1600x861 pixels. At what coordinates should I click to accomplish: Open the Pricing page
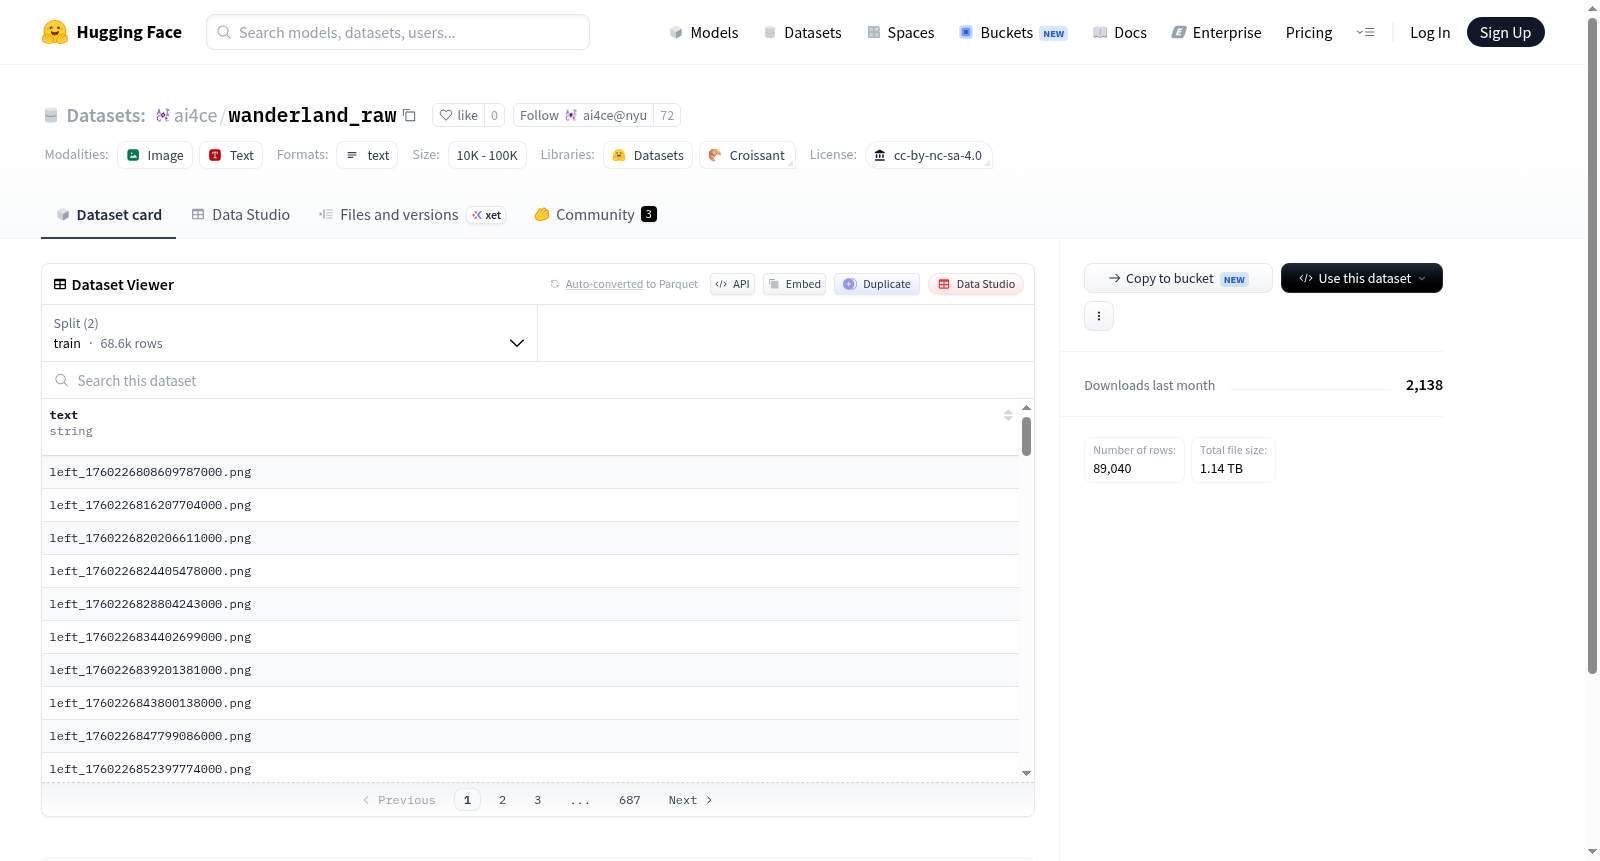(x=1309, y=32)
